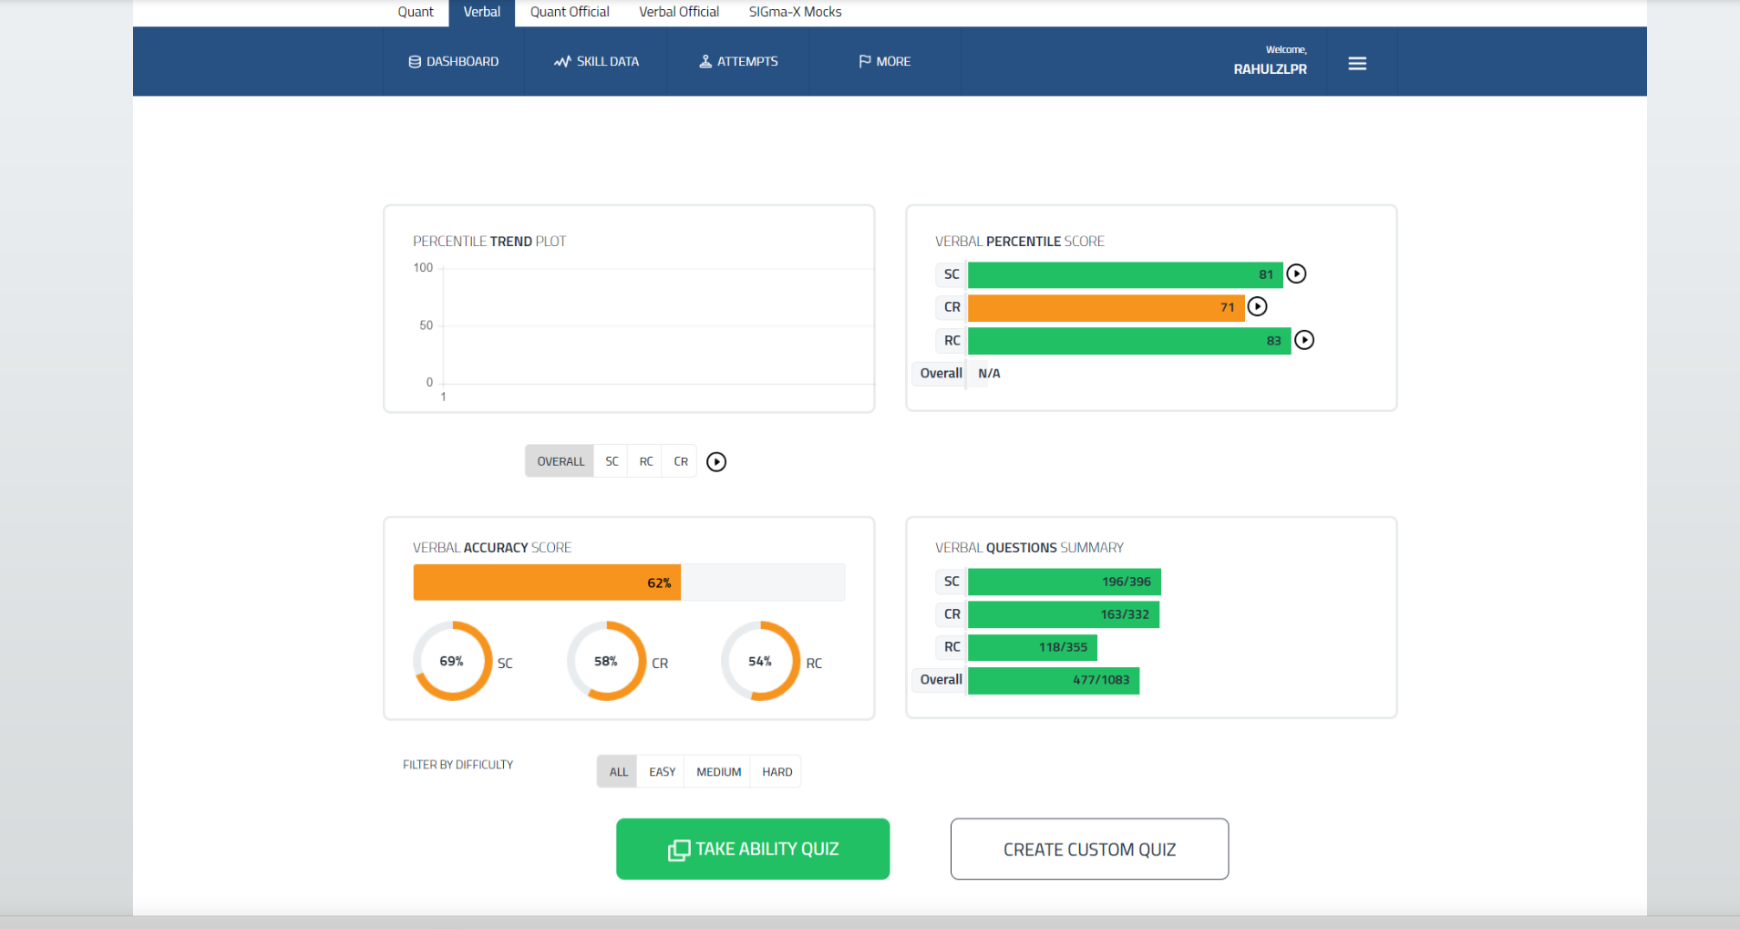The width and height of the screenshot is (1740, 929).
Task: Click play icon next to SC percentile bar
Action: [1296, 274]
